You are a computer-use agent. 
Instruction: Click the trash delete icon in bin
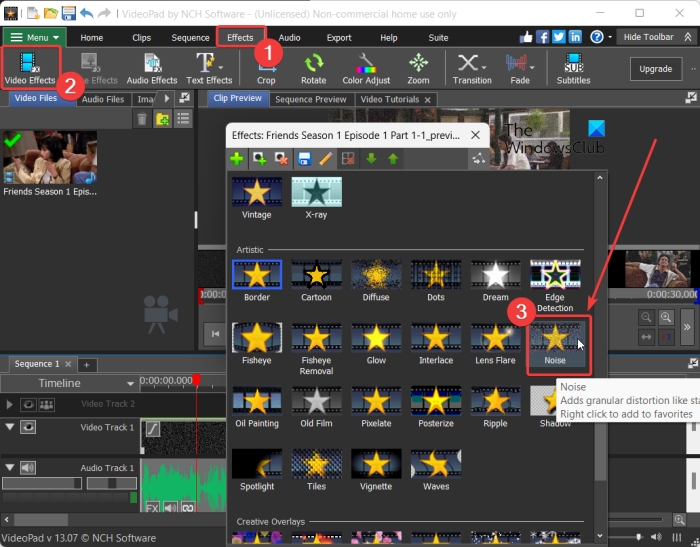tap(142, 119)
